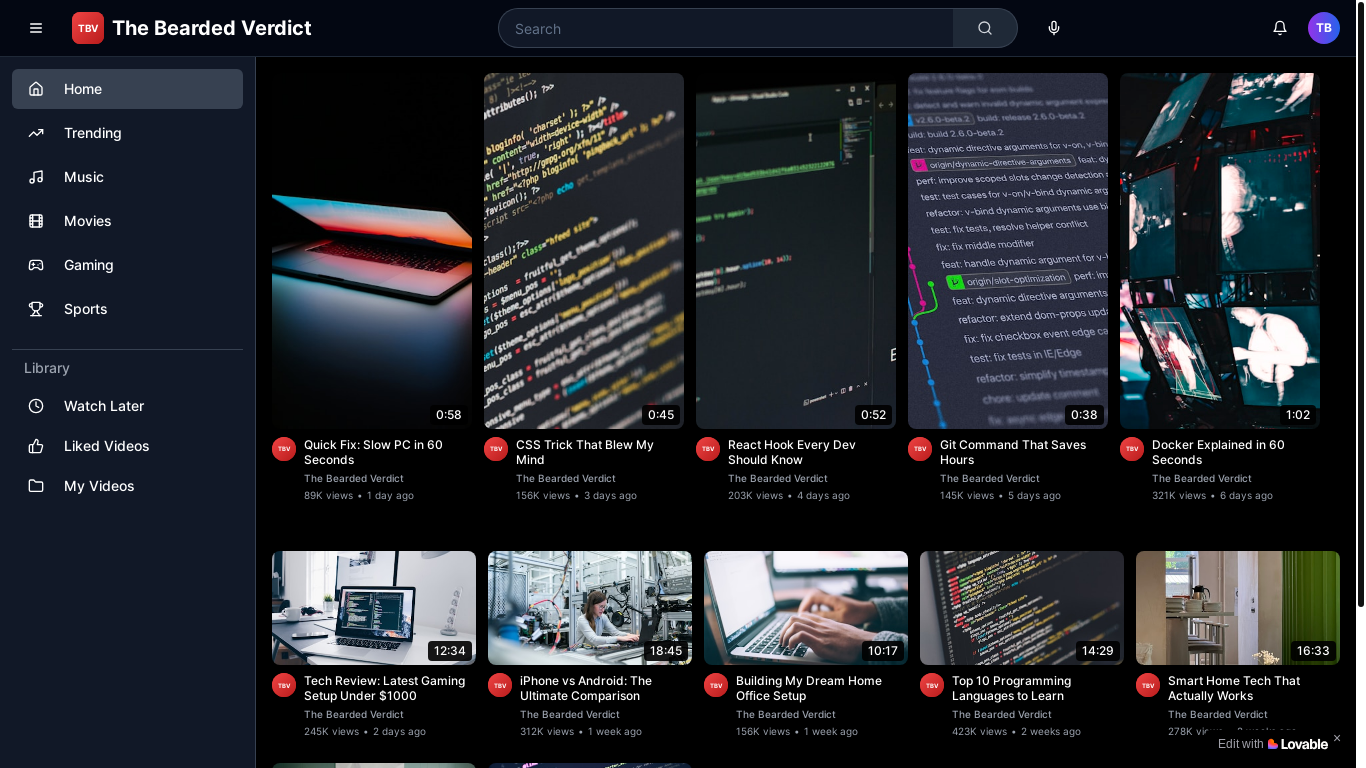Click channel avatar beside Git Command video
The width and height of the screenshot is (1366, 768).
coord(920,449)
